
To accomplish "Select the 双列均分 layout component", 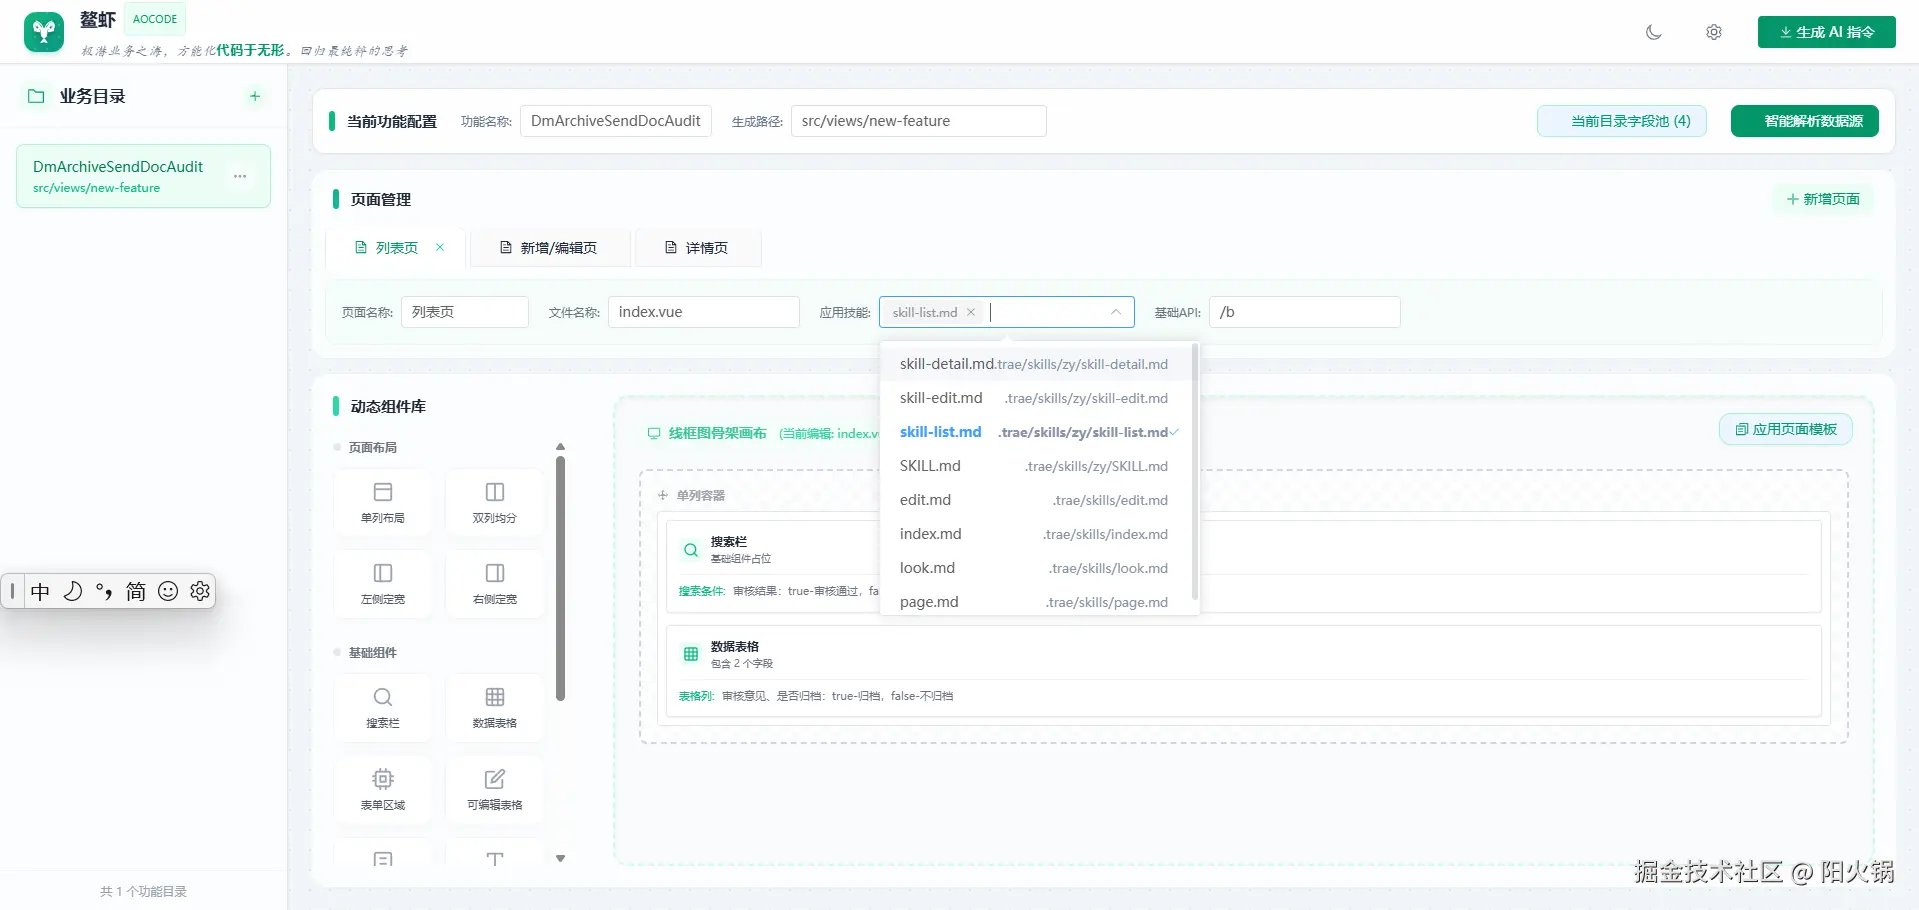I will (x=494, y=502).
